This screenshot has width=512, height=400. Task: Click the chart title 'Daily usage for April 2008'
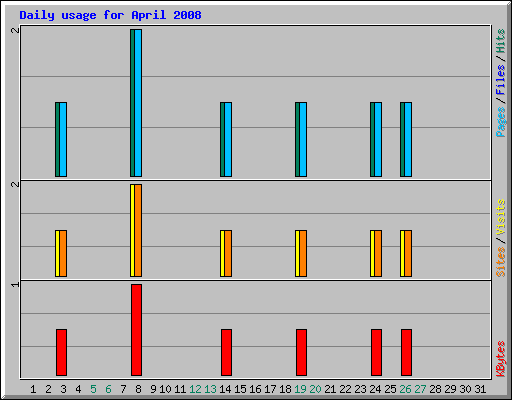coord(110,15)
